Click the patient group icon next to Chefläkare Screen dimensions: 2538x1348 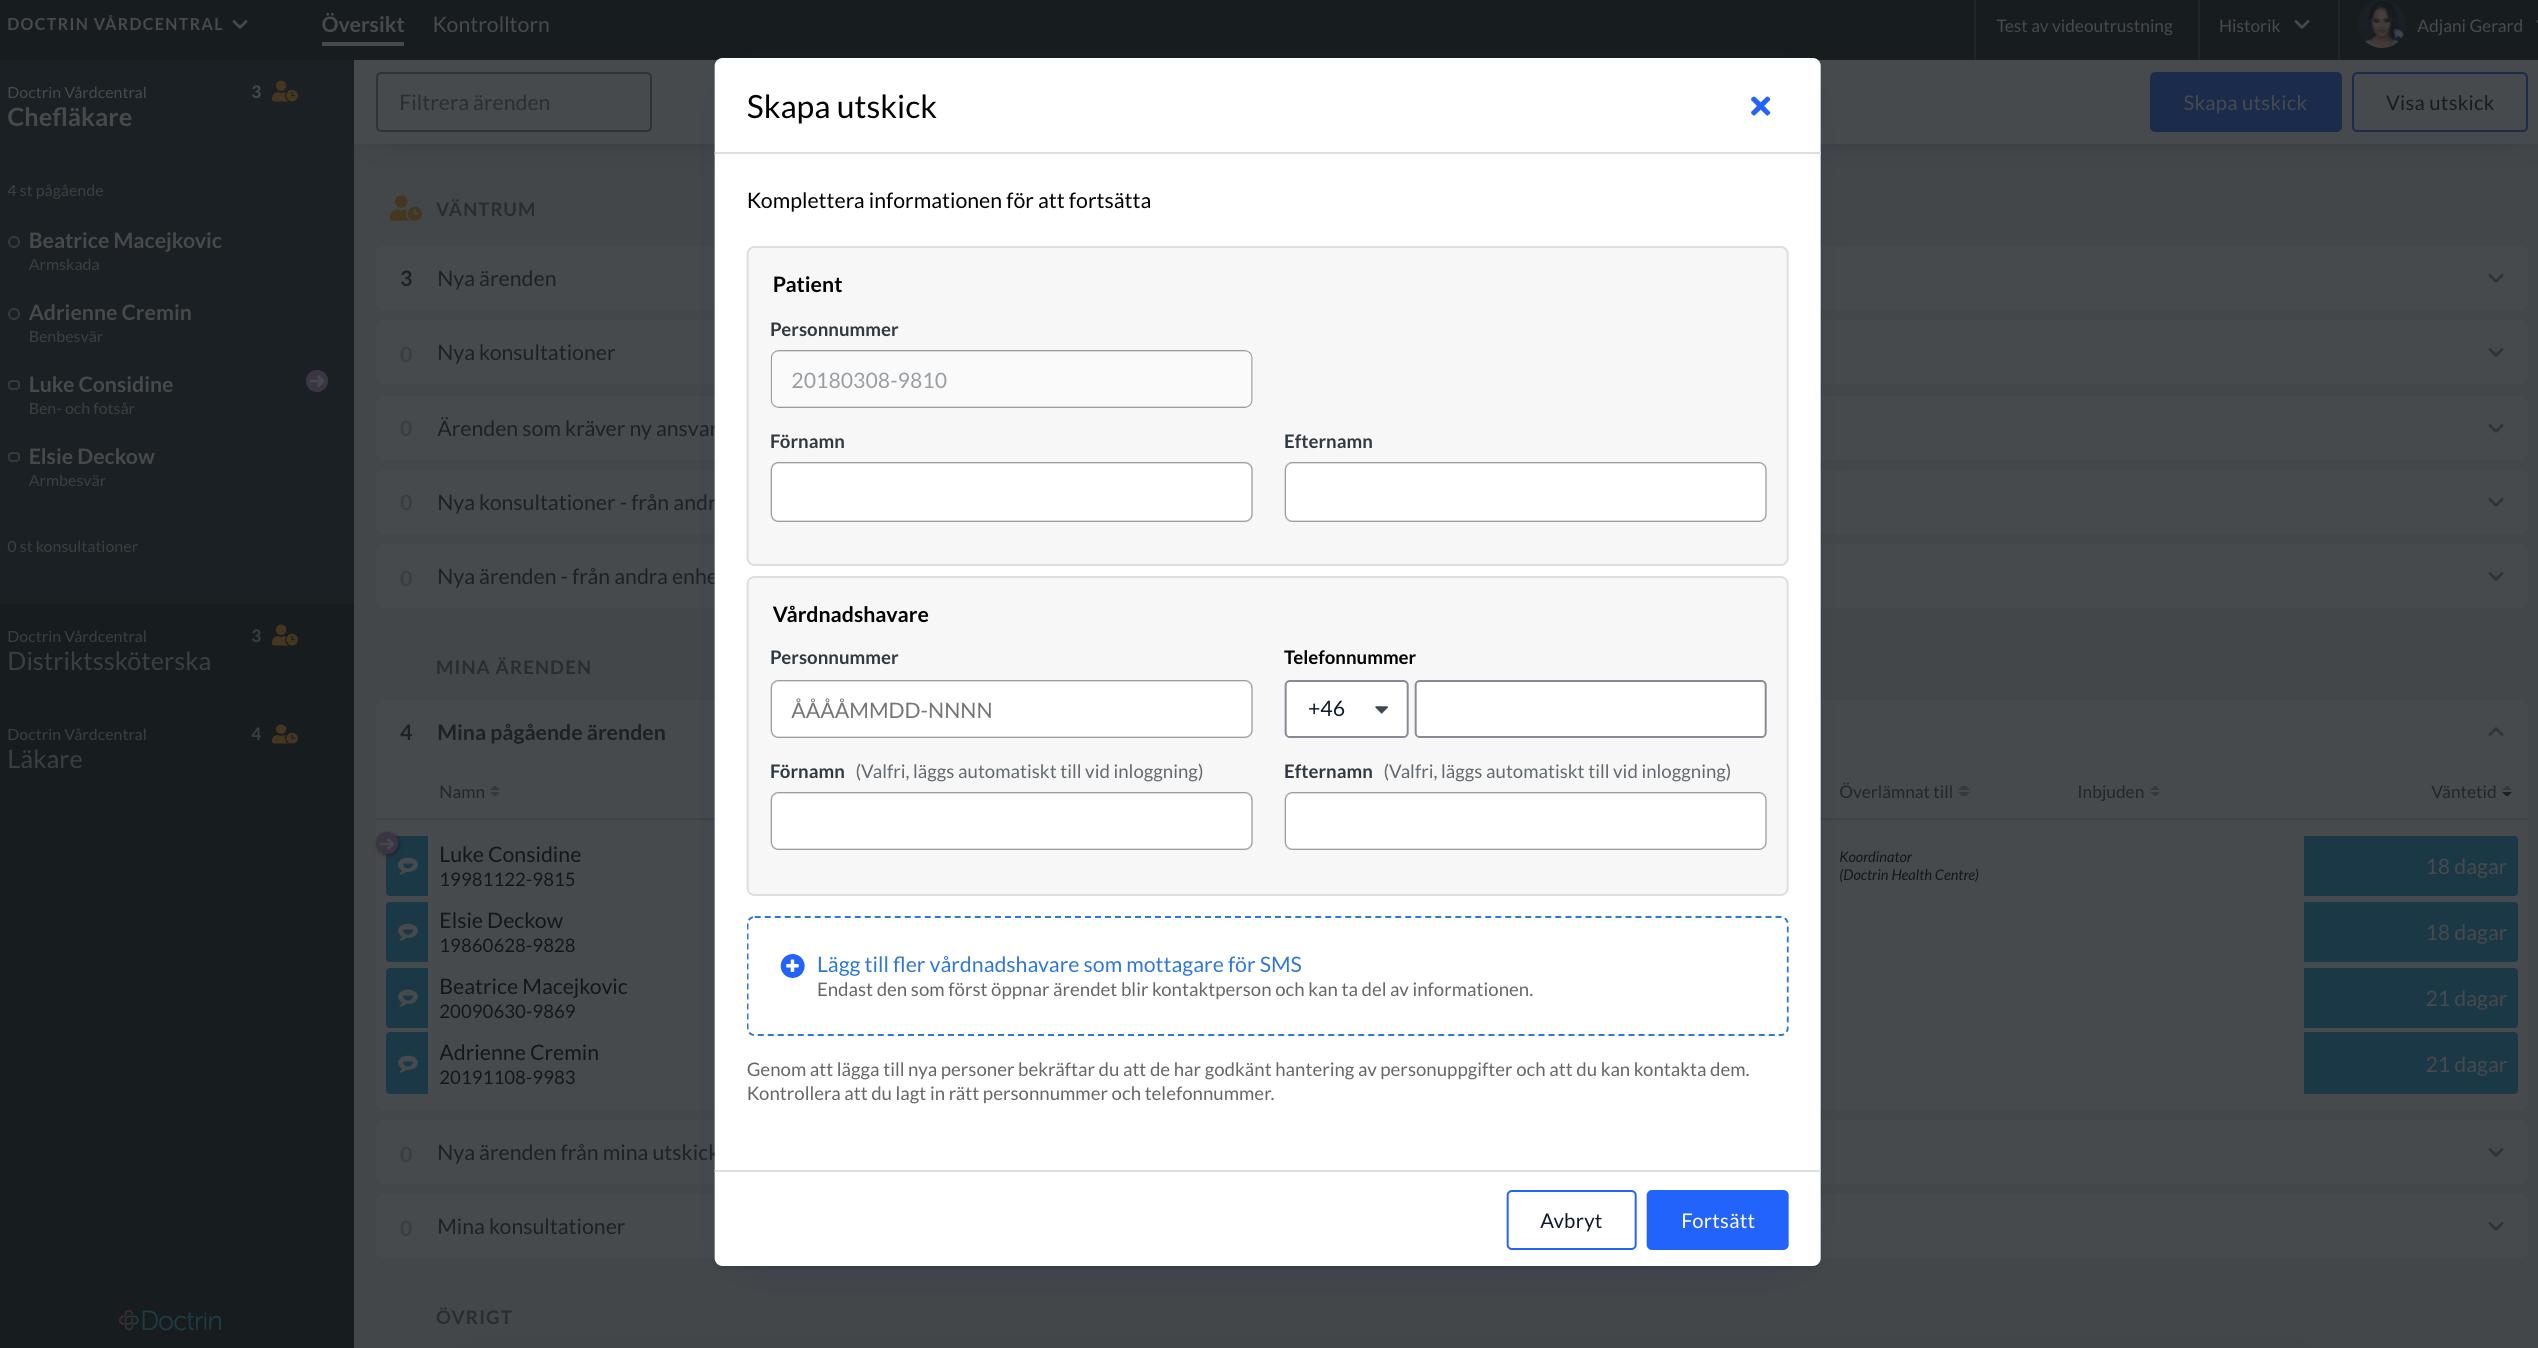pos(285,92)
